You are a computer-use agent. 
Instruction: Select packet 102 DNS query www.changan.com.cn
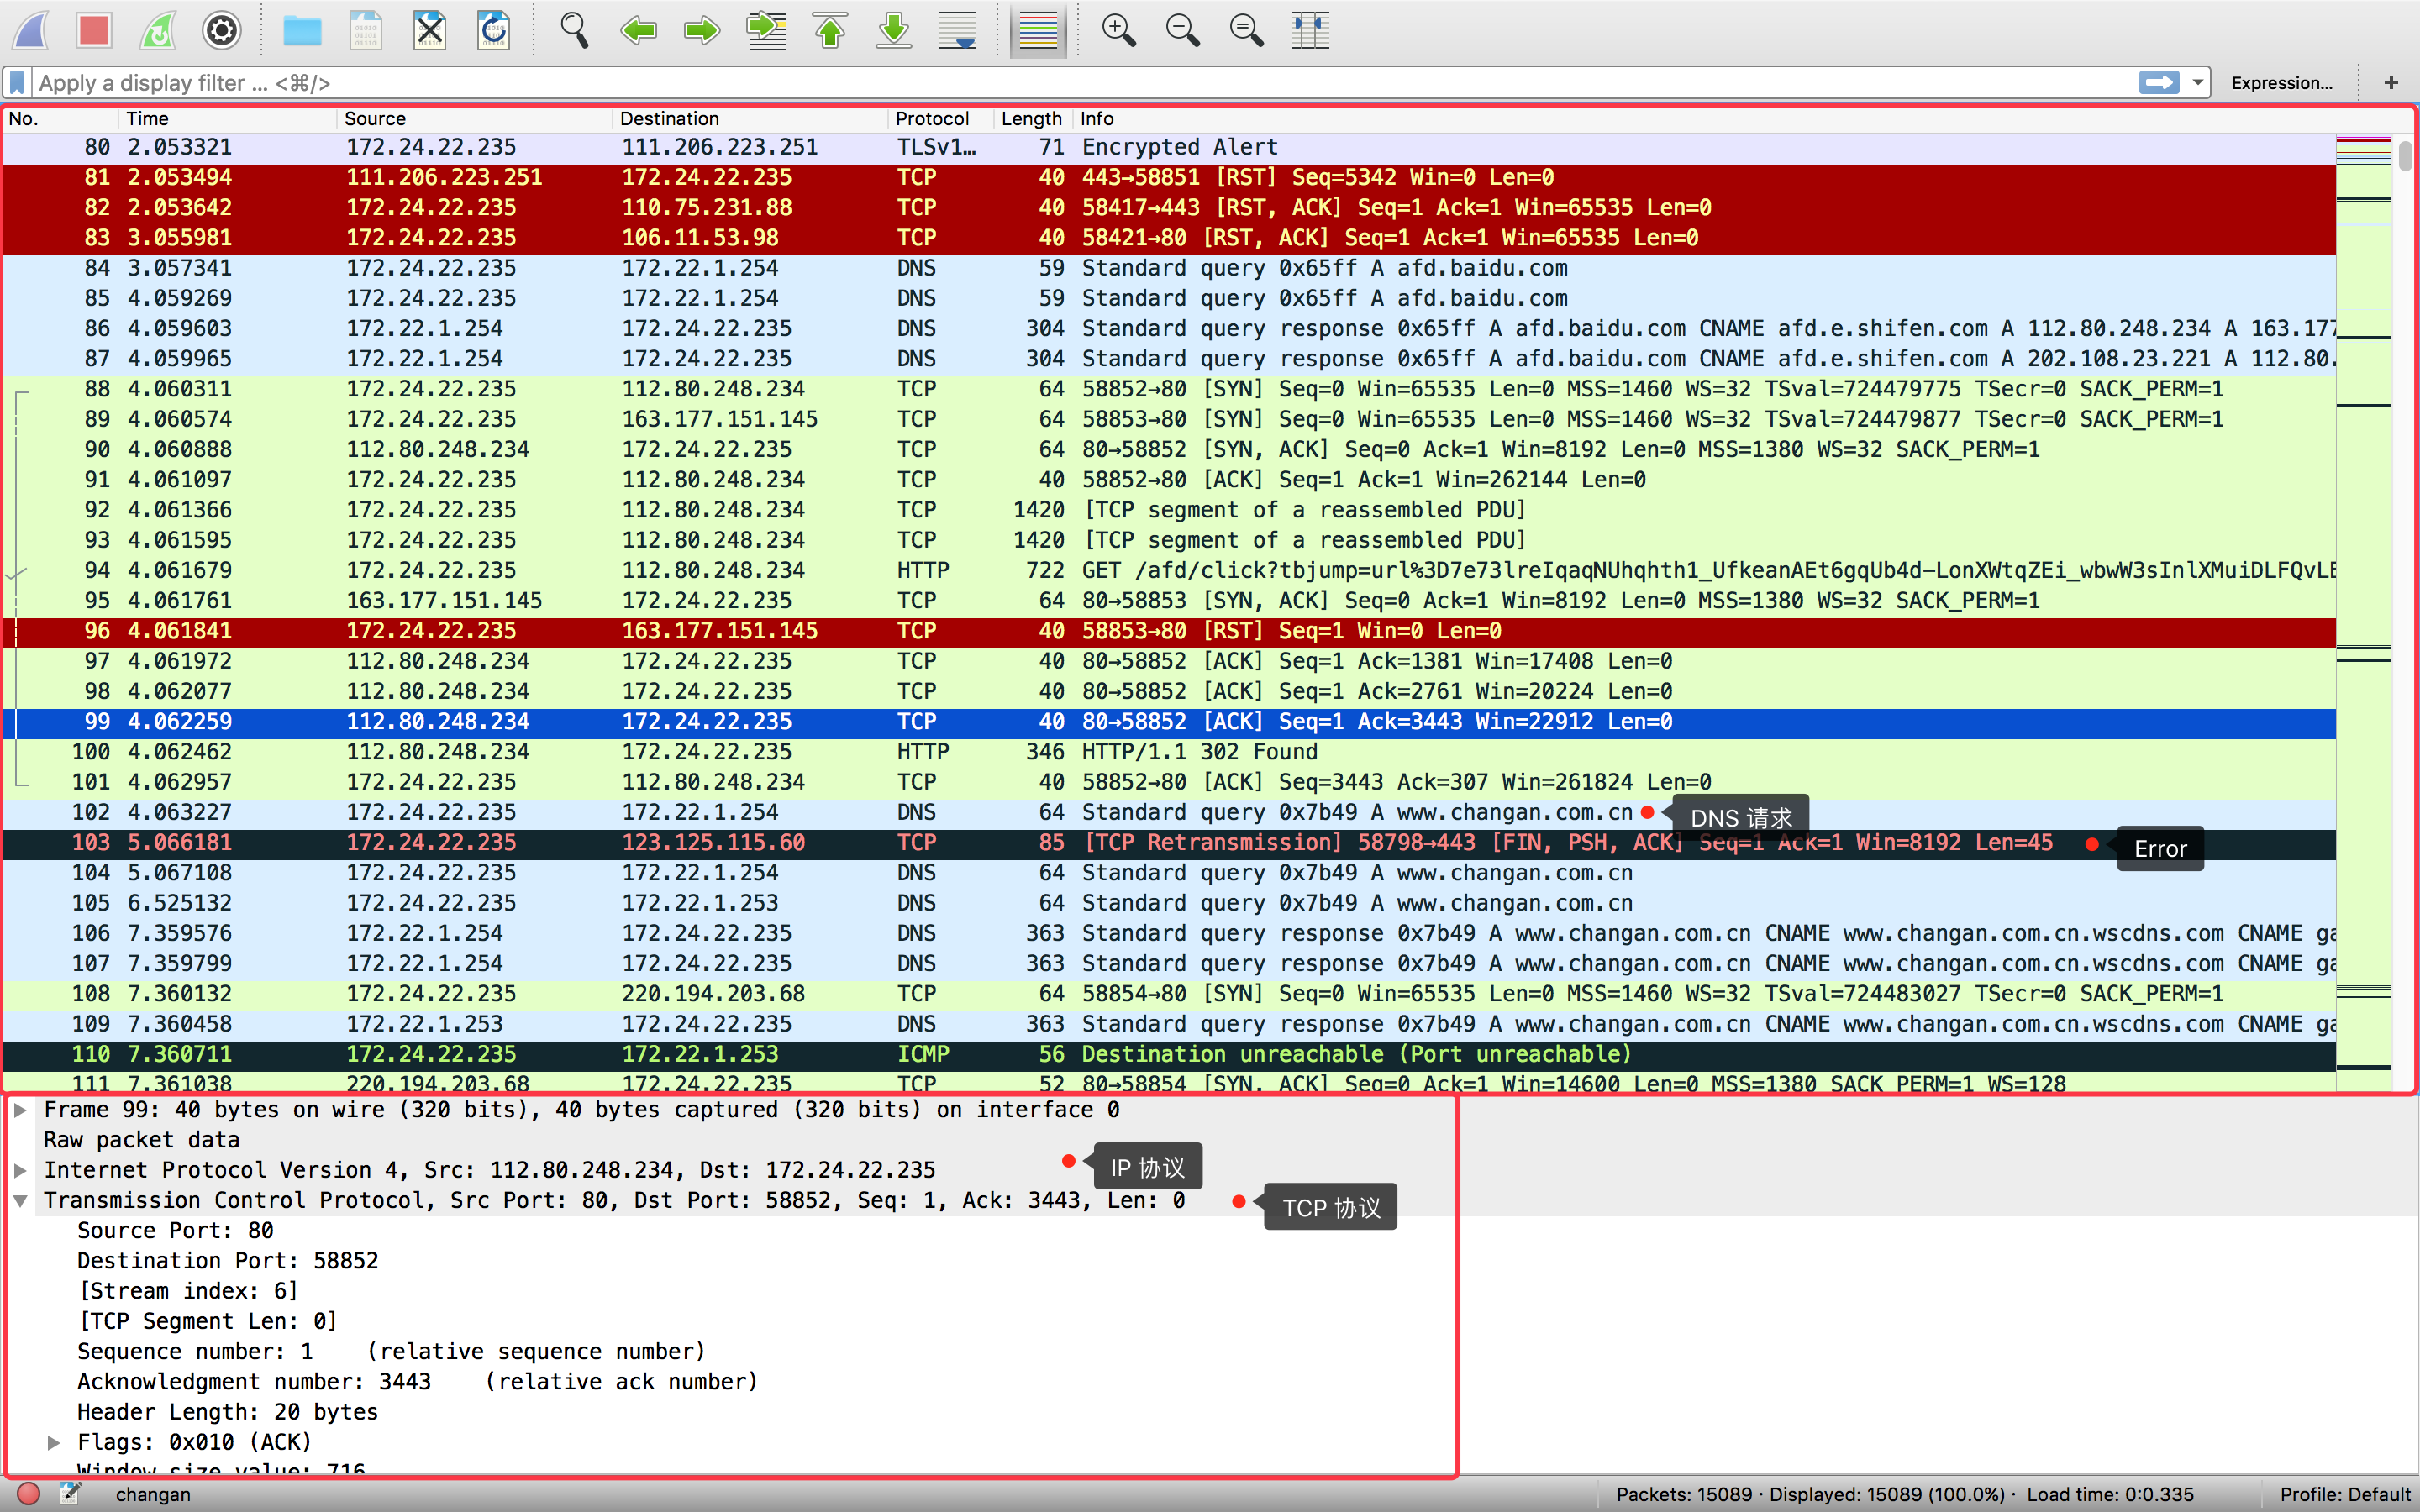(1169, 812)
